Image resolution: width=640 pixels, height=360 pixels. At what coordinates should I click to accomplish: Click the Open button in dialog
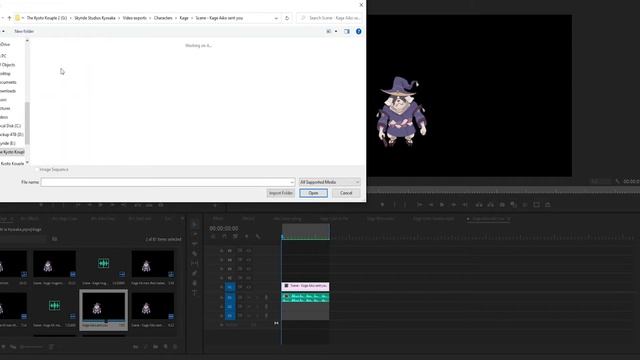pyautogui.click(x=313, y=193)
